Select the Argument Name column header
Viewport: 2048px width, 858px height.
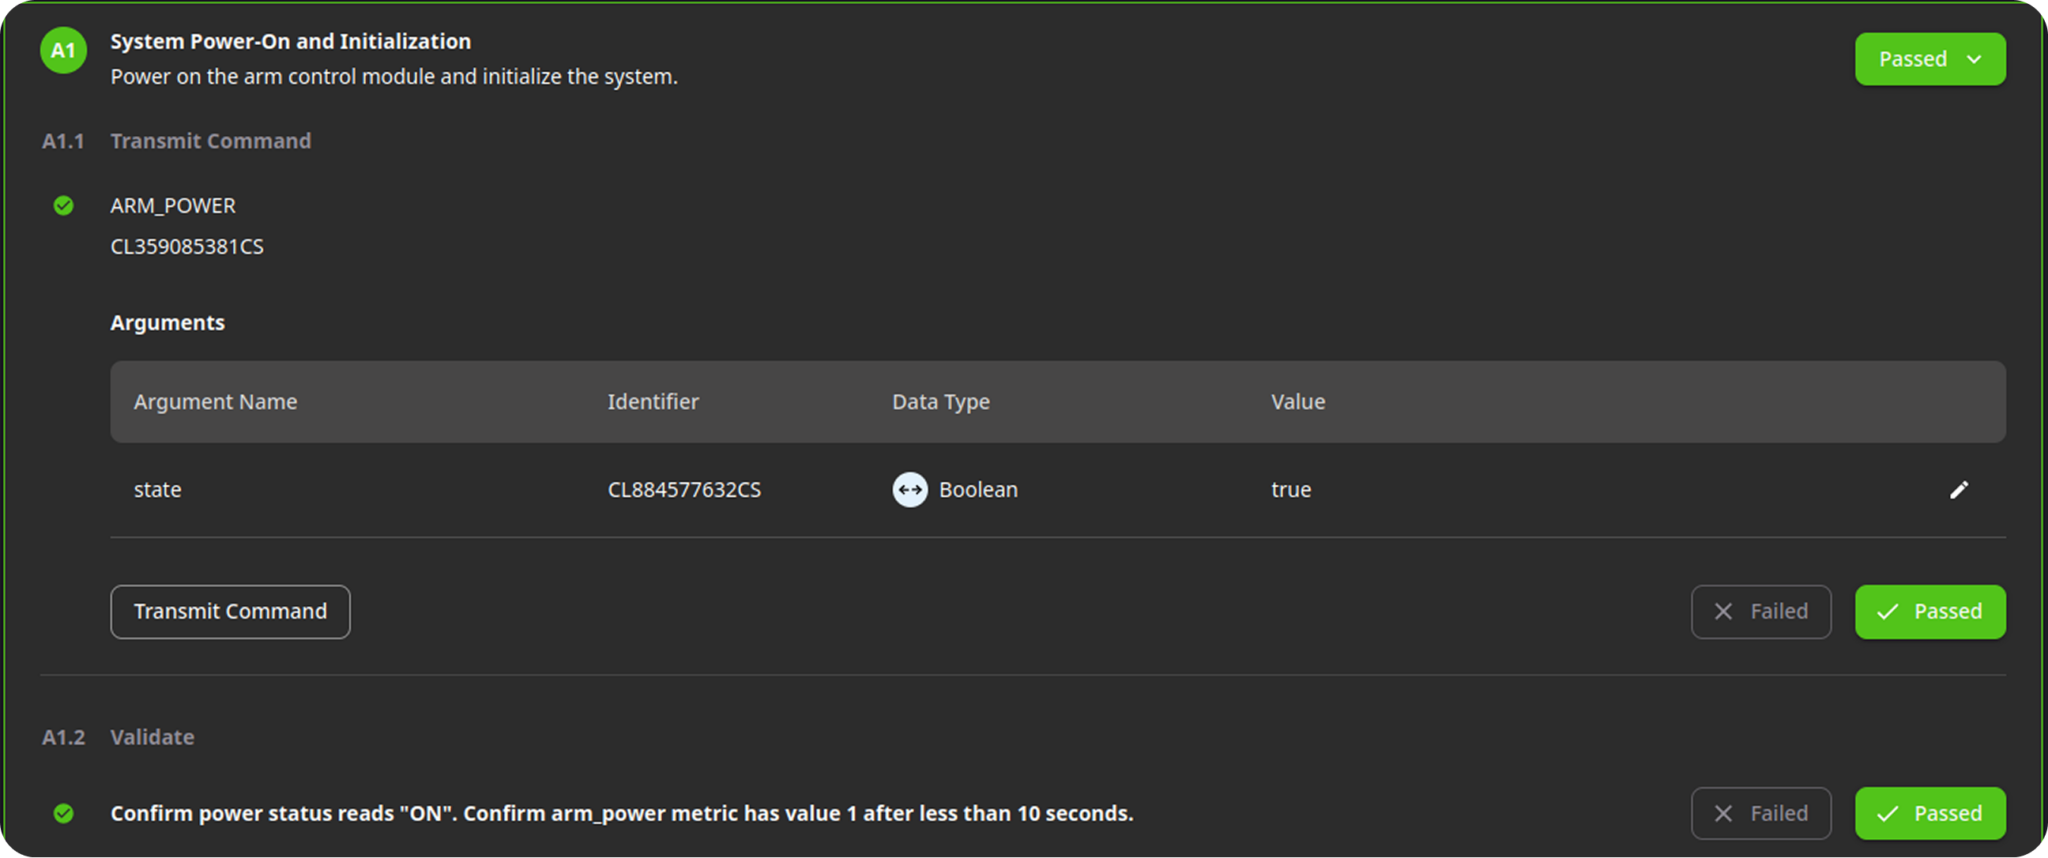pos(215,402)
